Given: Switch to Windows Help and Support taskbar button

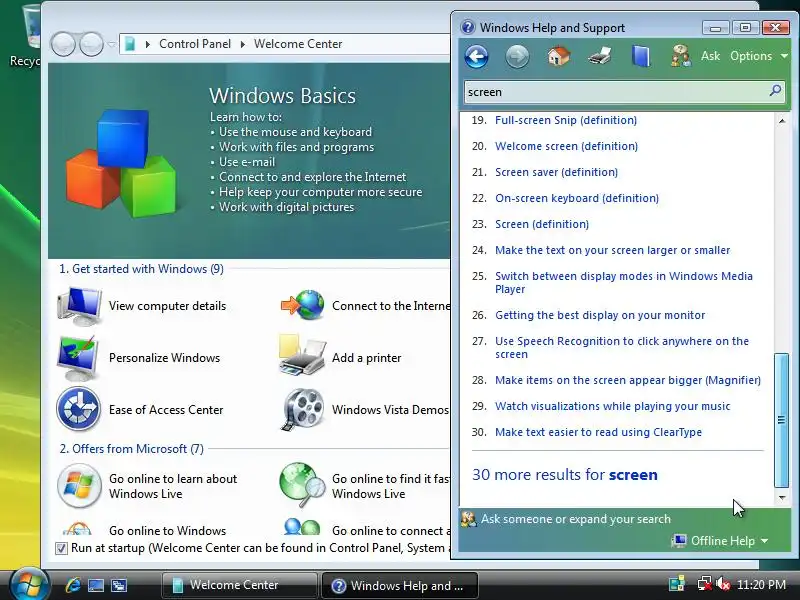Looking at the screenshot, I should (x=399, y=585).
